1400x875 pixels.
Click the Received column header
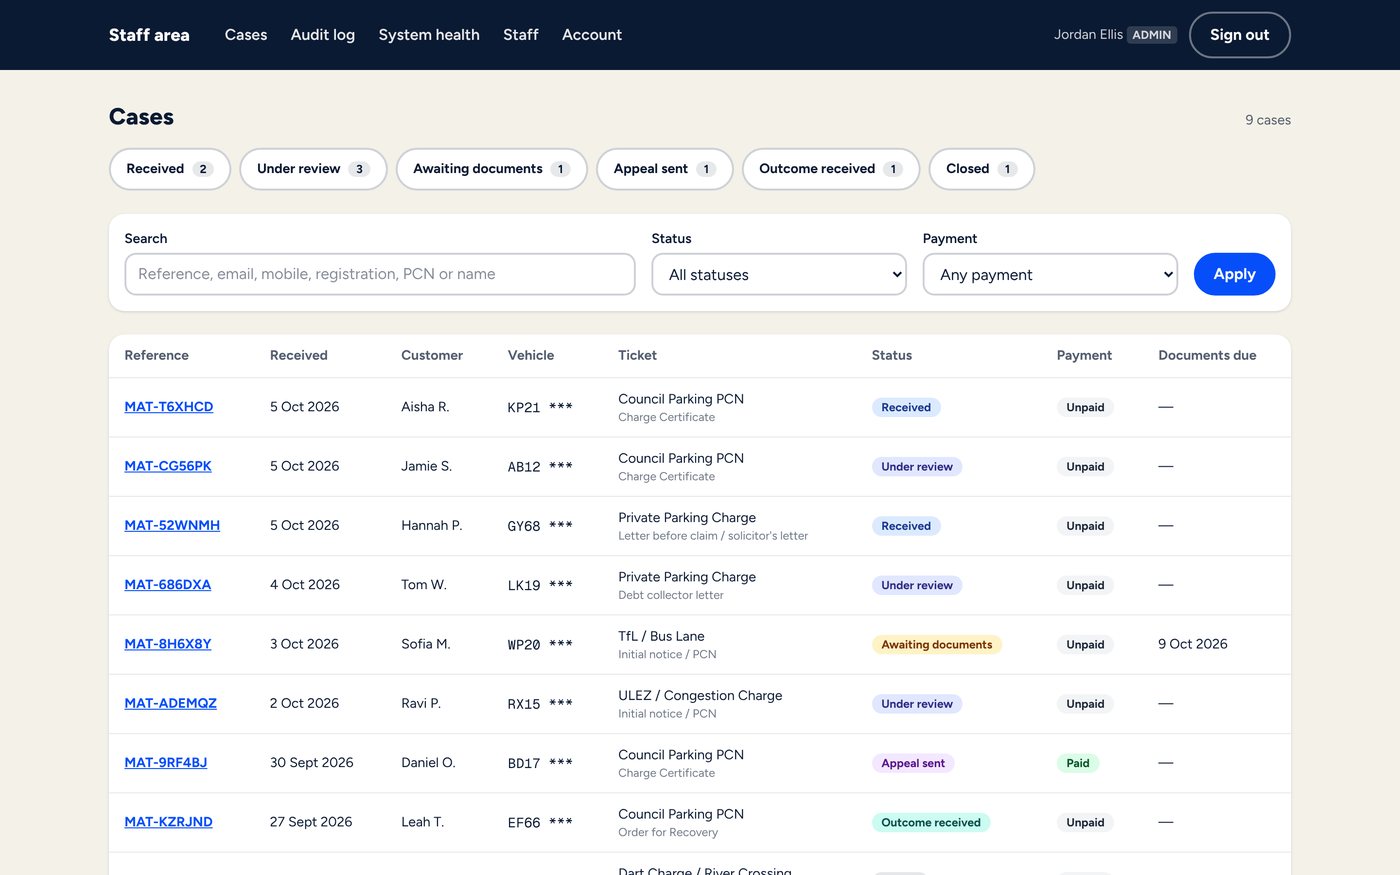coord(299,355)
